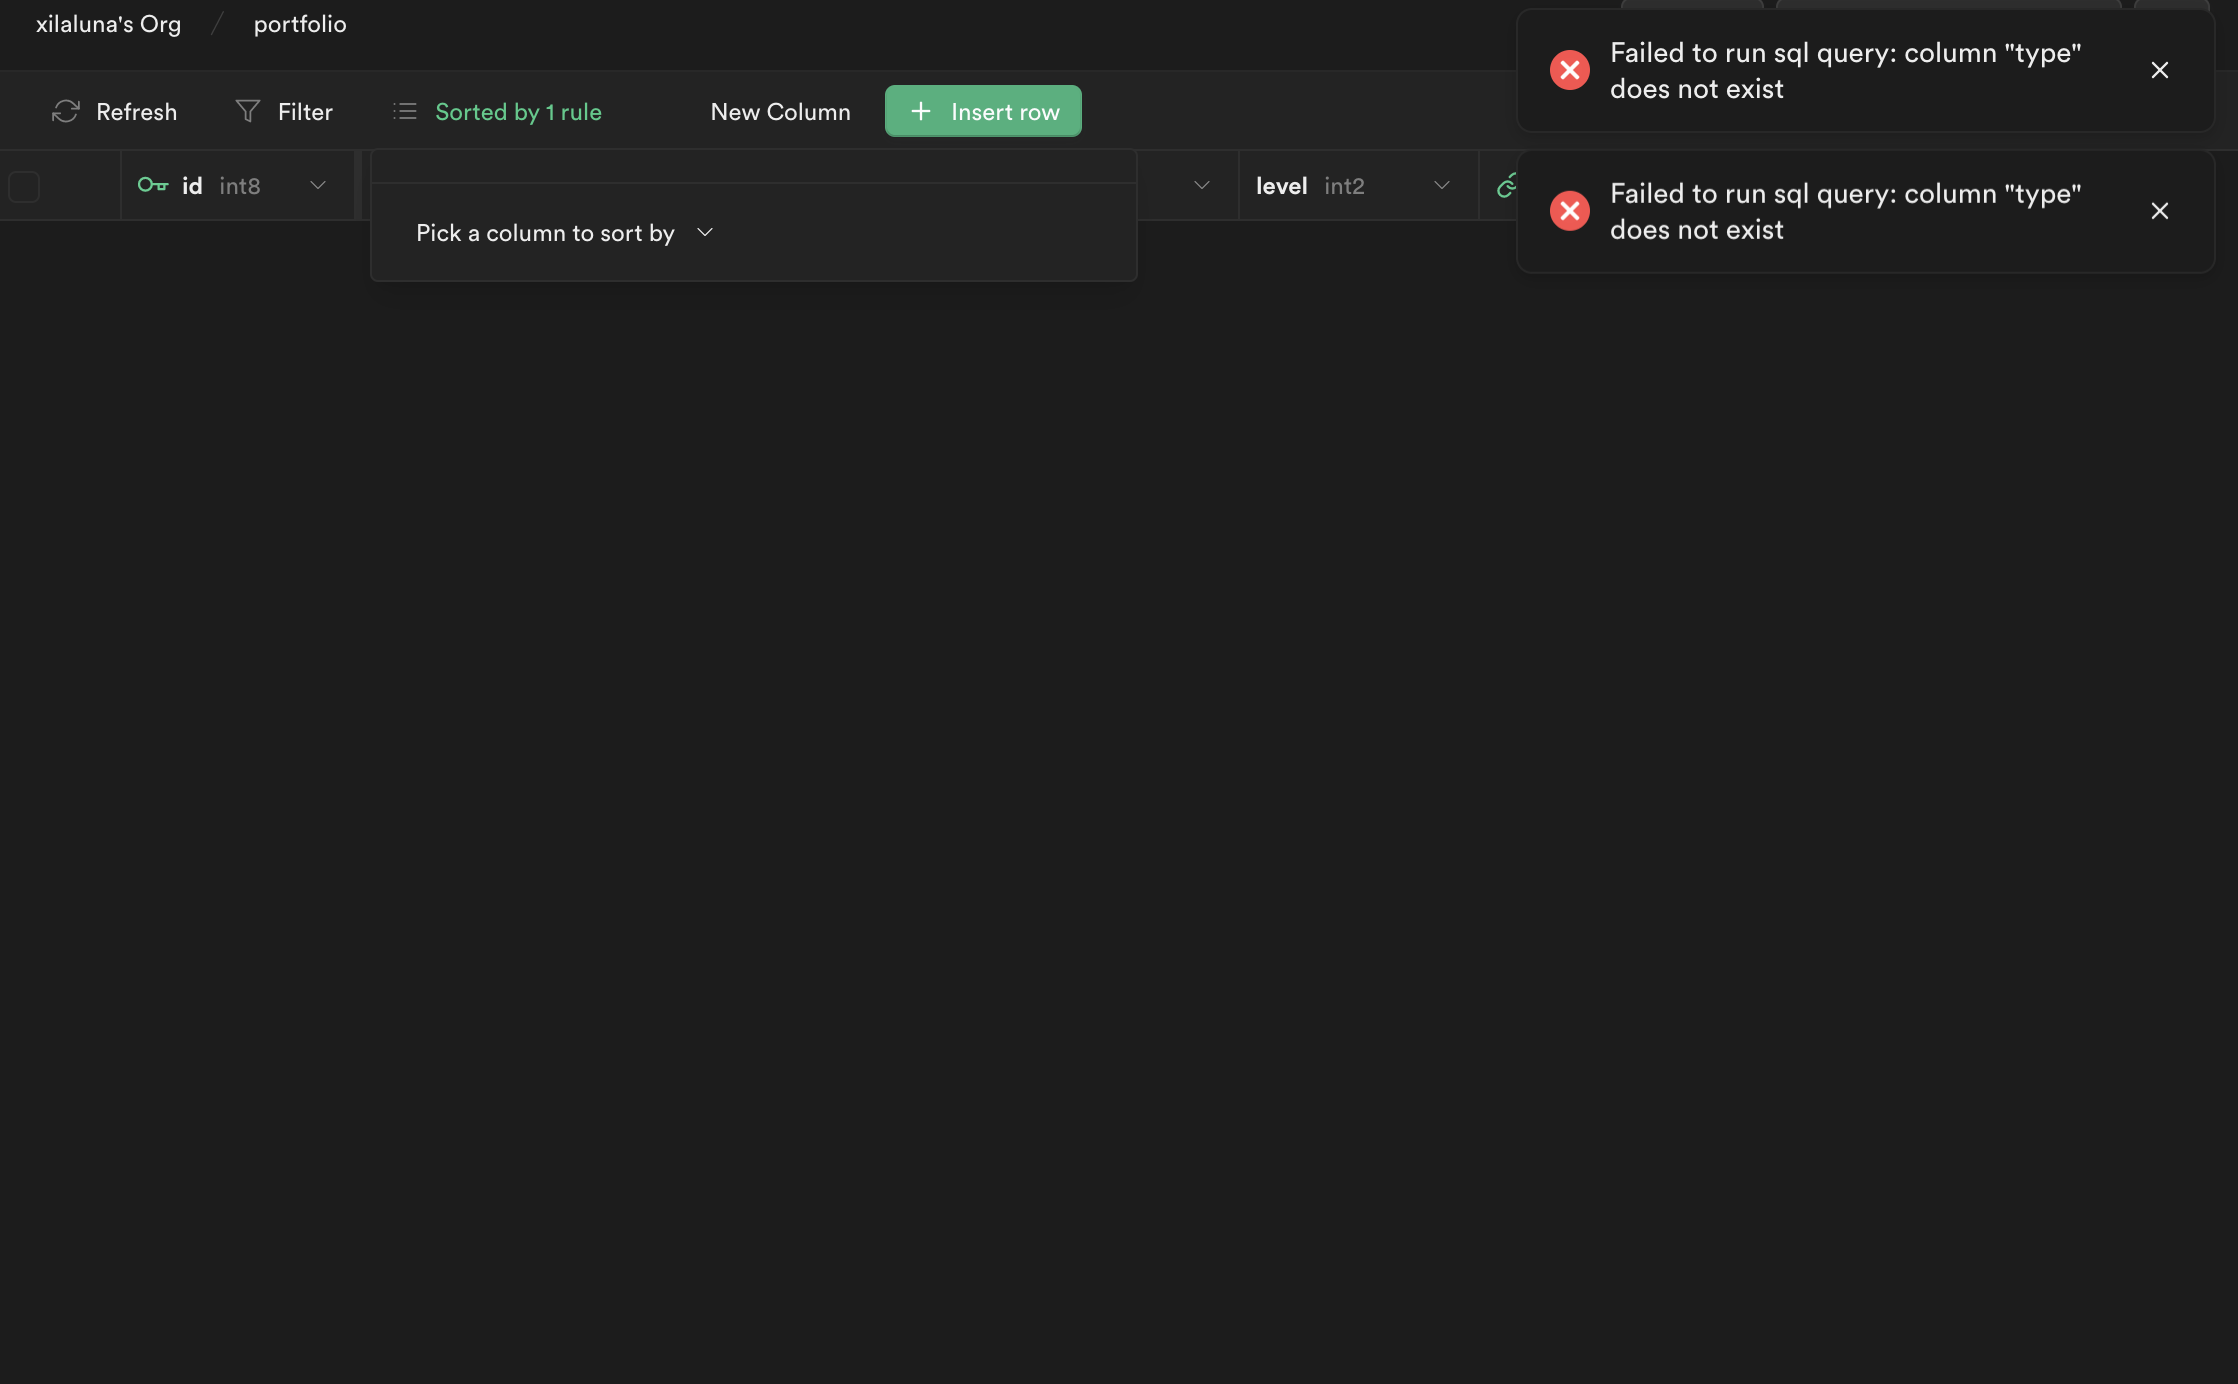Click the red error icon in top toast

tap(1569, 70)
